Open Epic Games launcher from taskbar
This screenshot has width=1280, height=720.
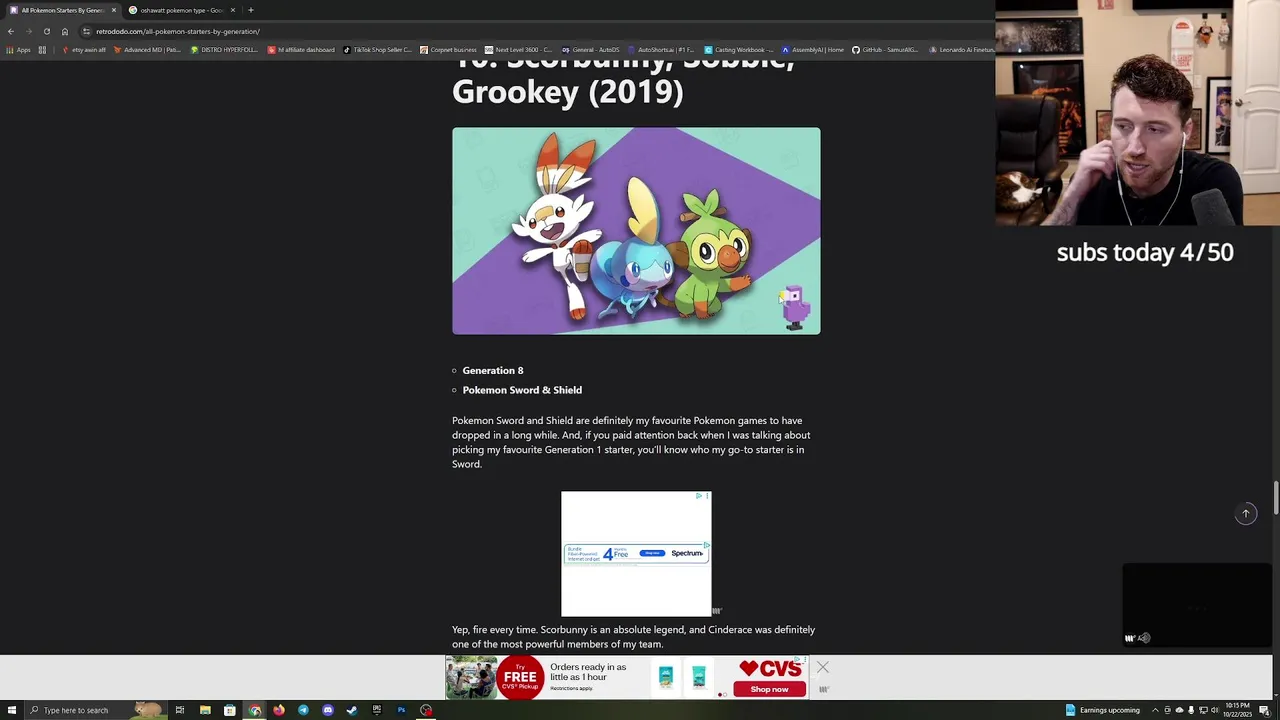pos(376,710)
